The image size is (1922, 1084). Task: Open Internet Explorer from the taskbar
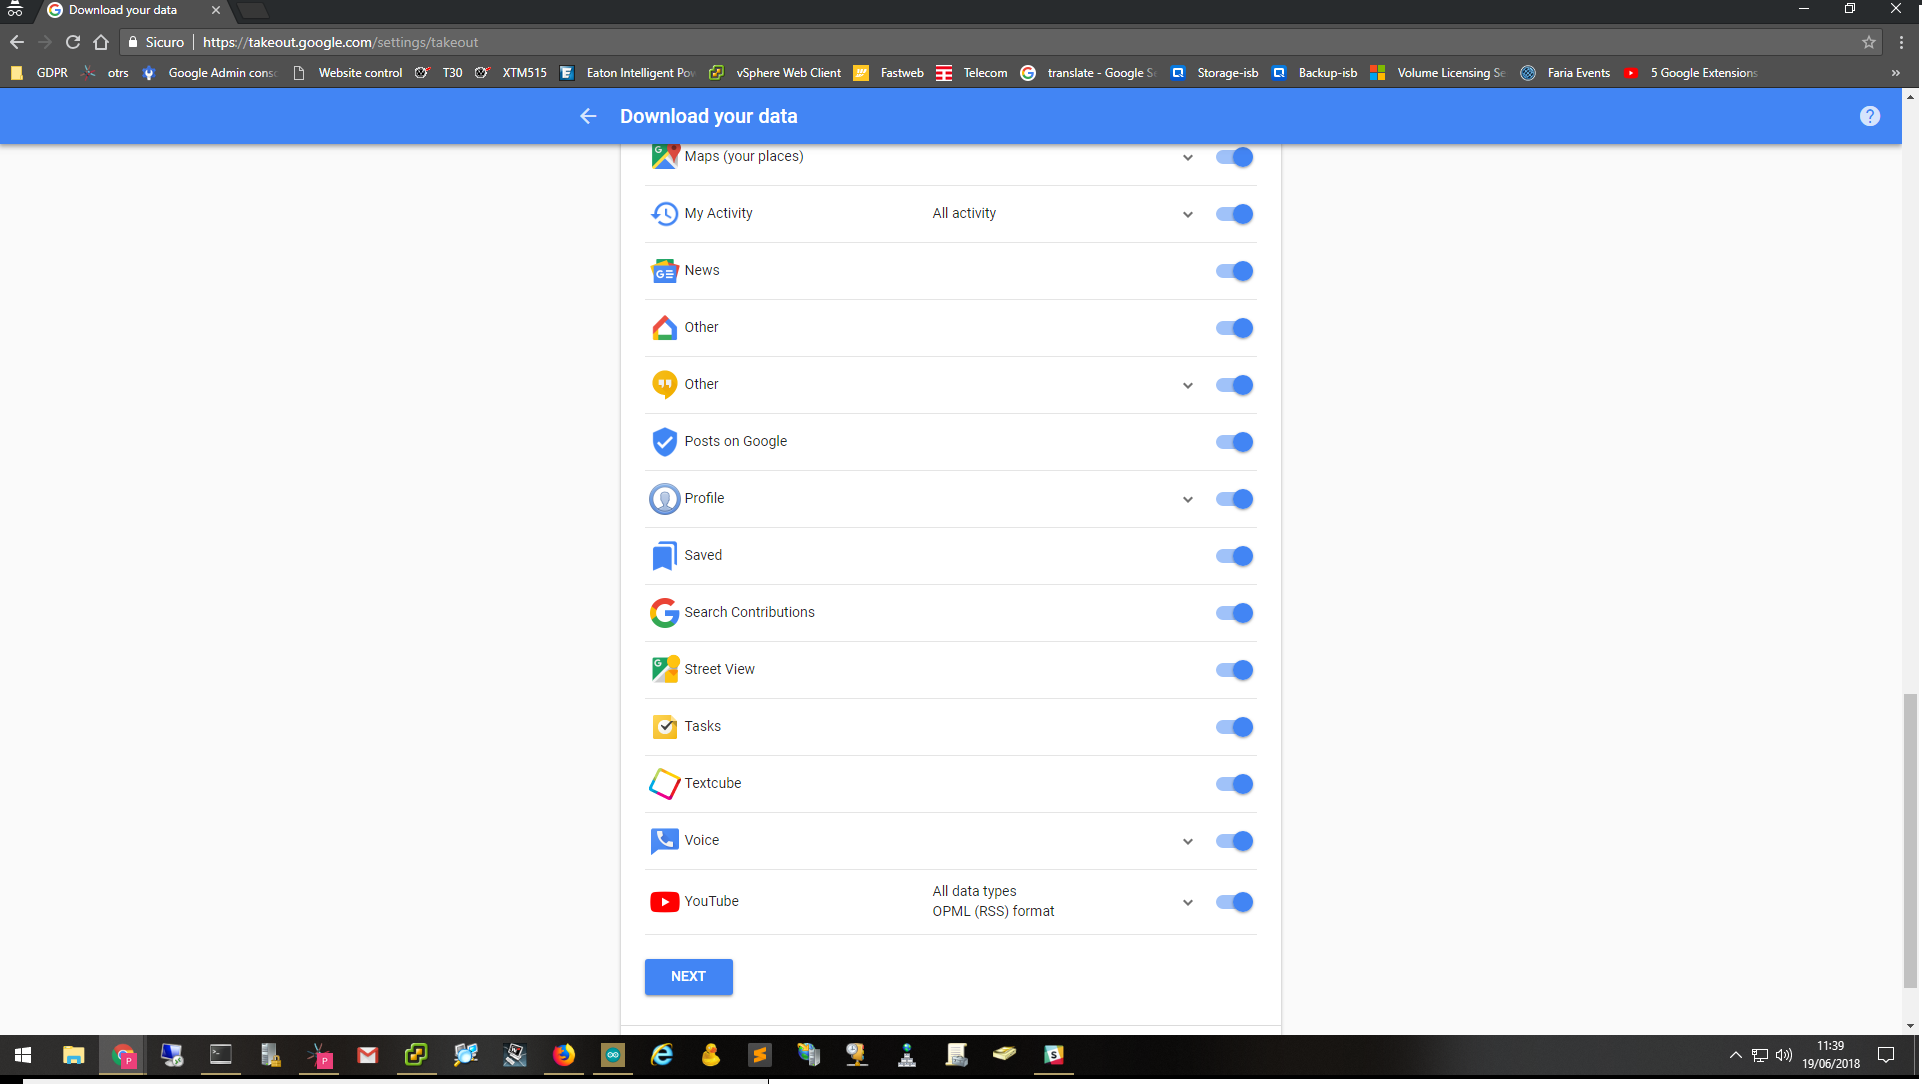point(662,1055)
